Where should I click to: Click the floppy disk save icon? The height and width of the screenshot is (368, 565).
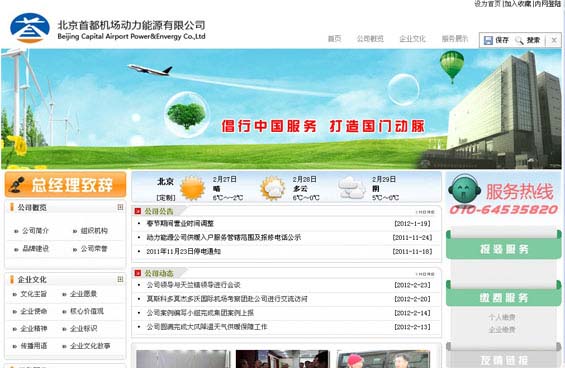(488, 40)
